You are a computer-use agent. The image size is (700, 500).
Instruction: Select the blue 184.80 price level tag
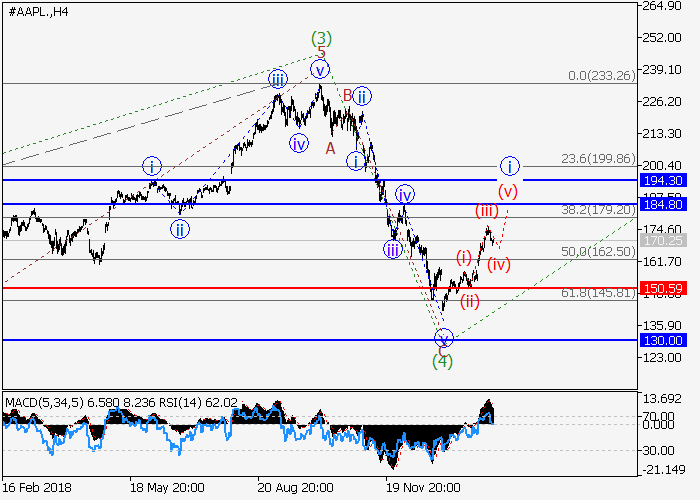(x=663, y=204)
